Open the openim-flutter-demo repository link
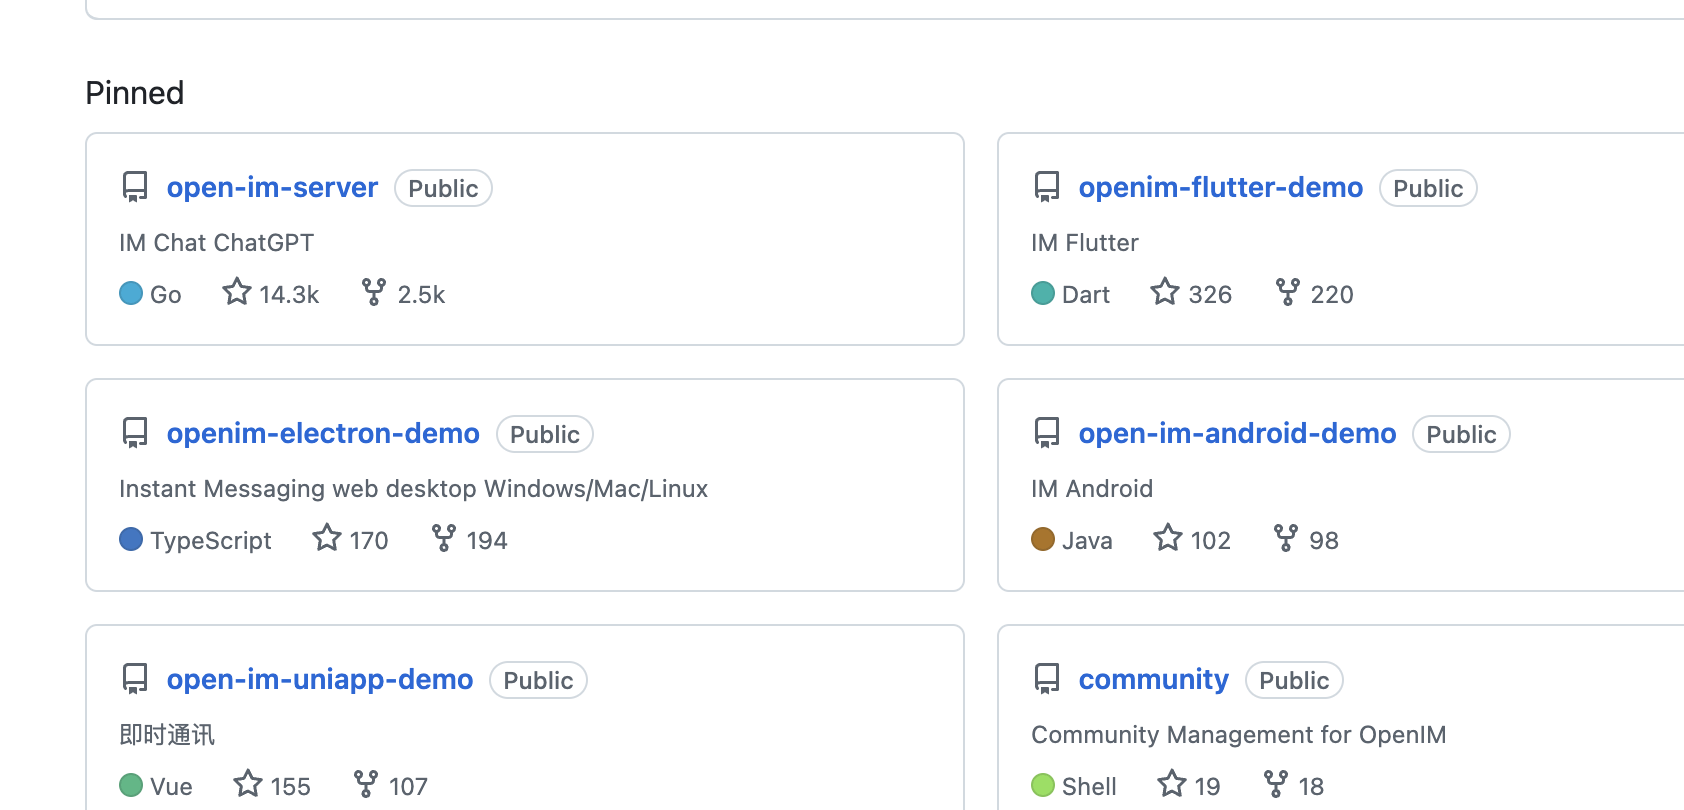The width and height of the screenshot is (1684, 810). [x=1220, y=187]
